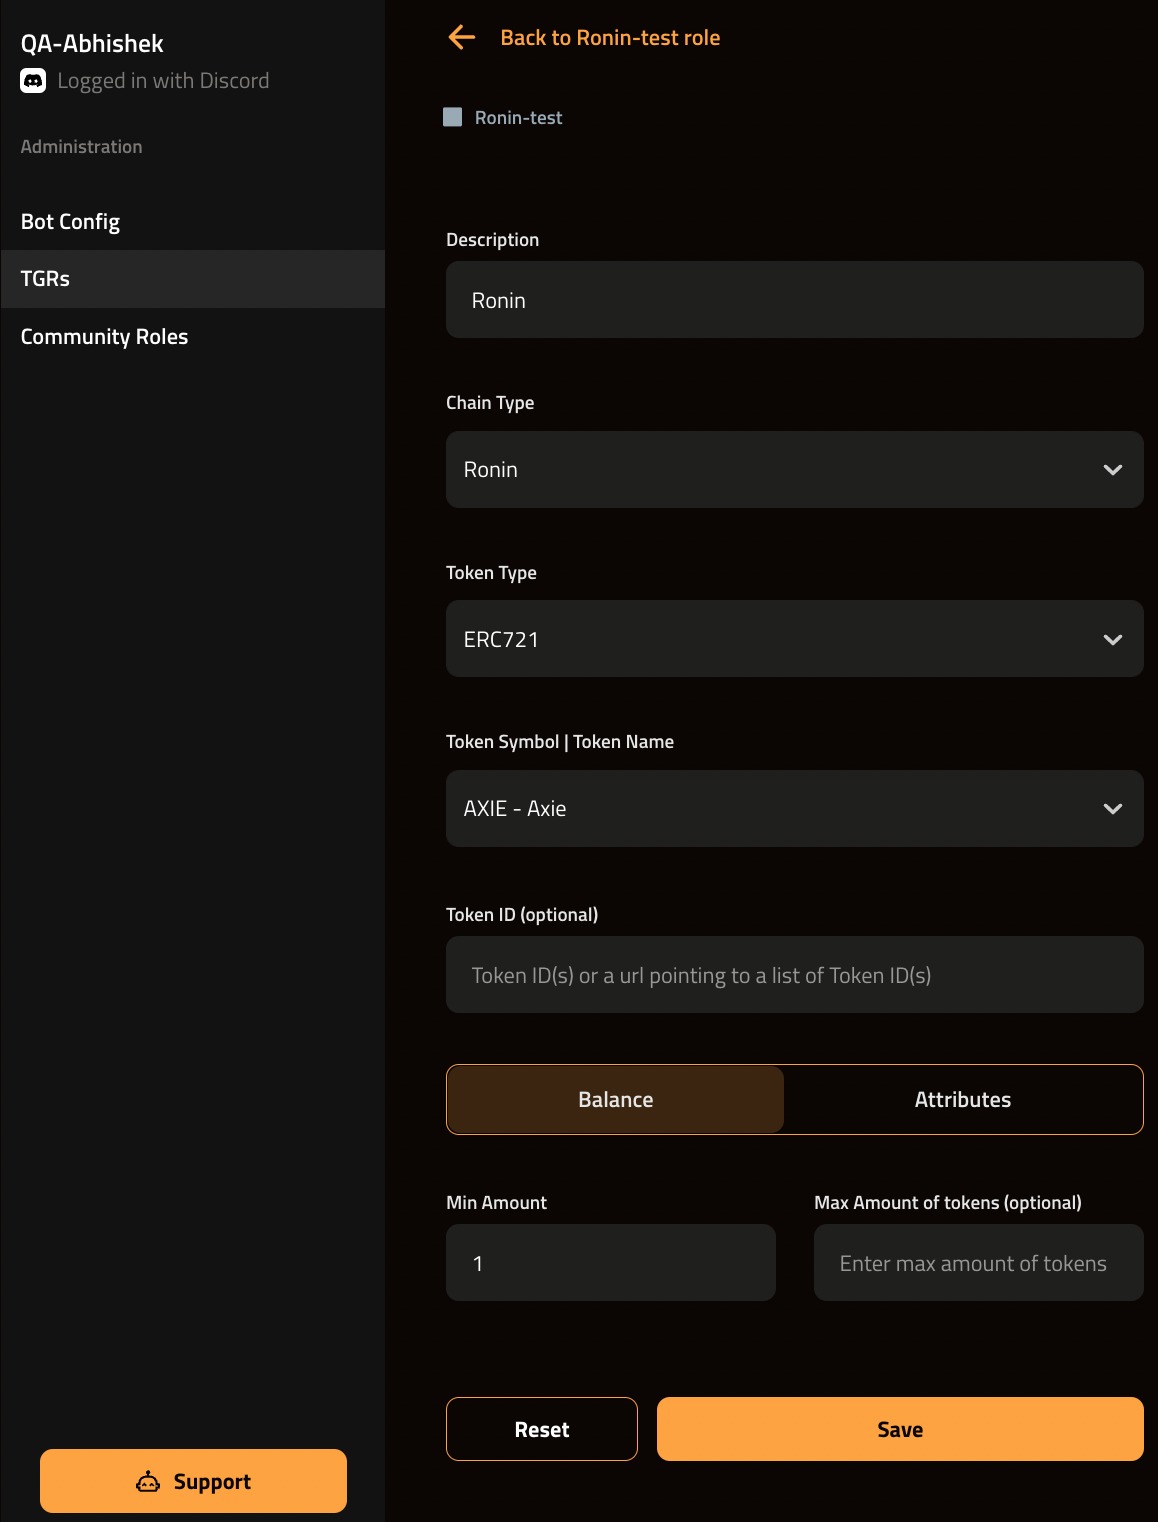
Task: Click the Min Amount field
Action: 610,1263
